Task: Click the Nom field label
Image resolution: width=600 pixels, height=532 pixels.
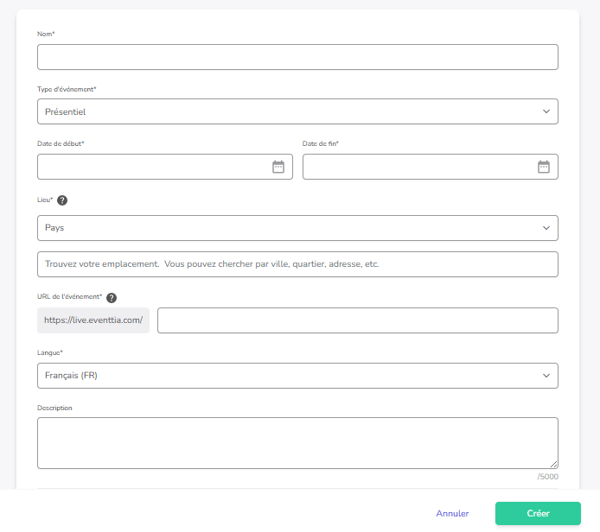Action: [x=46, y=34]
